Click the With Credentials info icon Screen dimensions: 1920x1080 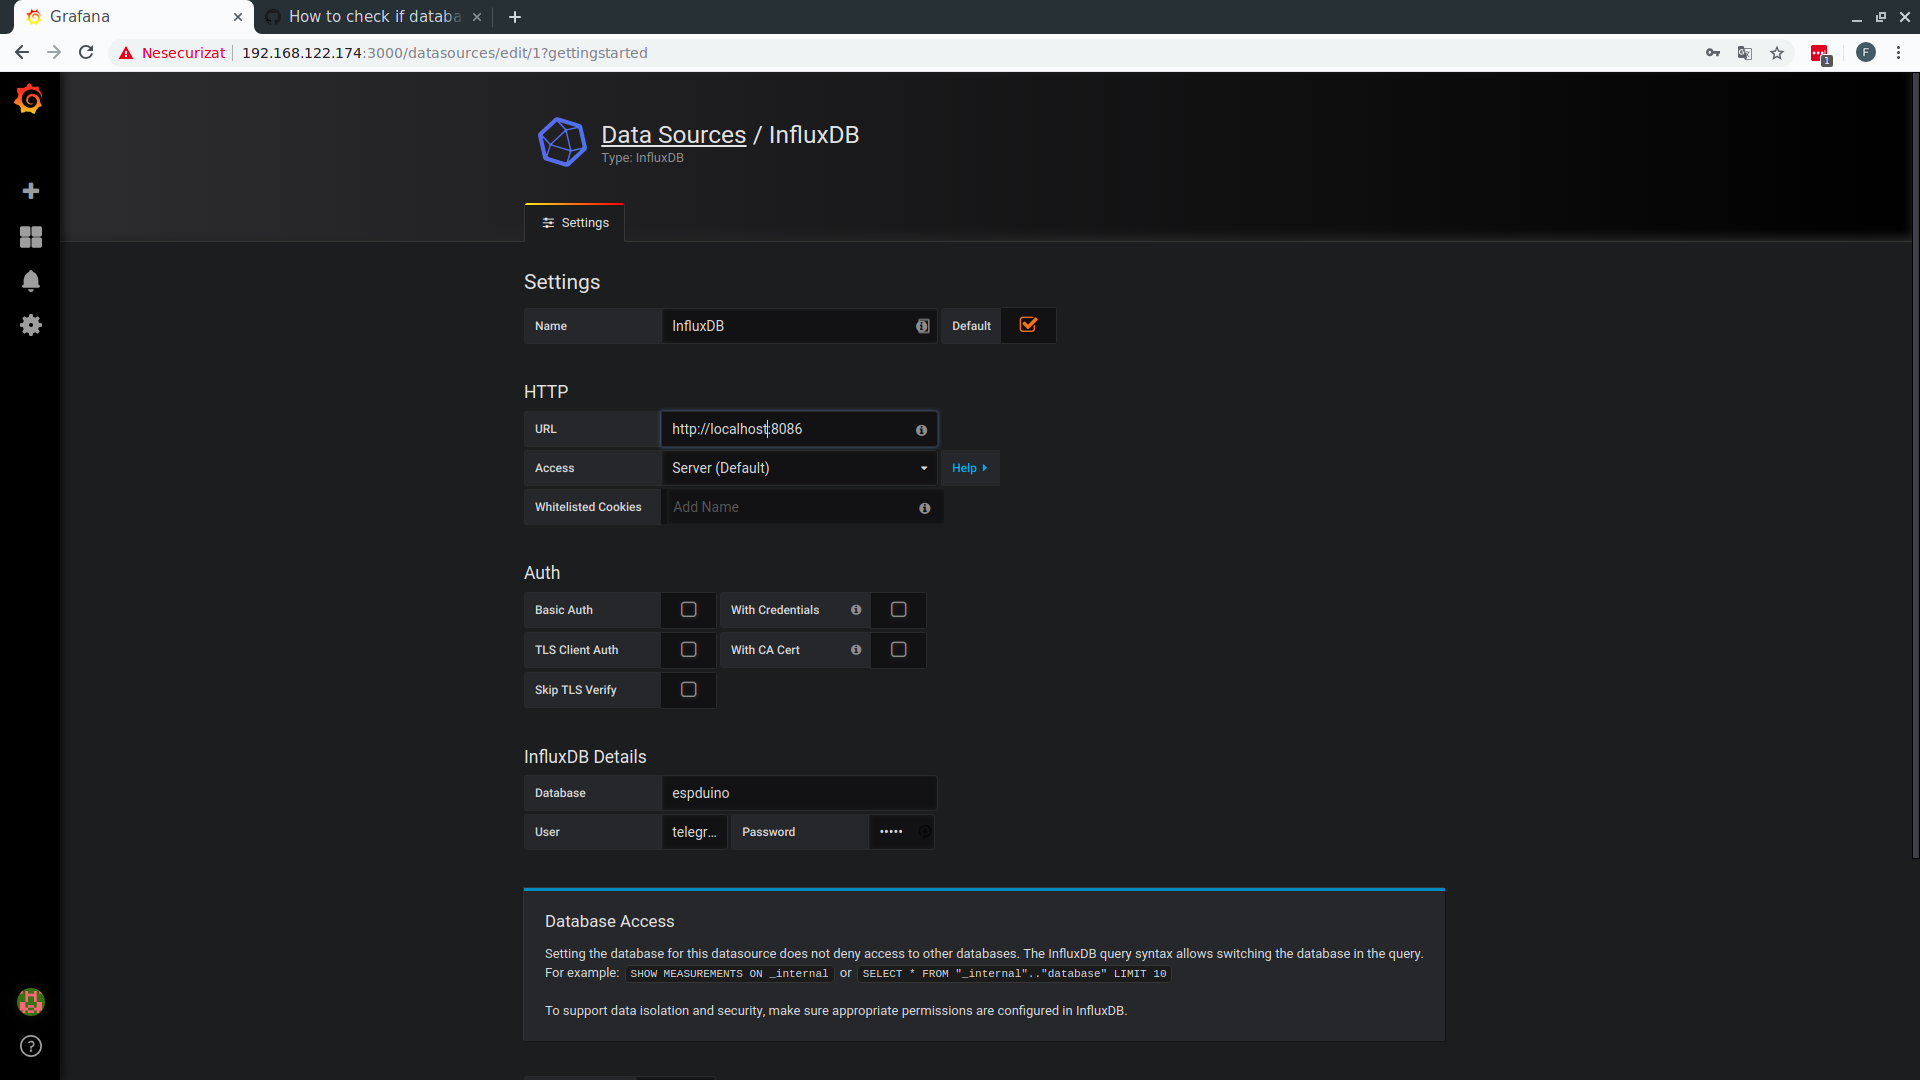coord(856,610)
